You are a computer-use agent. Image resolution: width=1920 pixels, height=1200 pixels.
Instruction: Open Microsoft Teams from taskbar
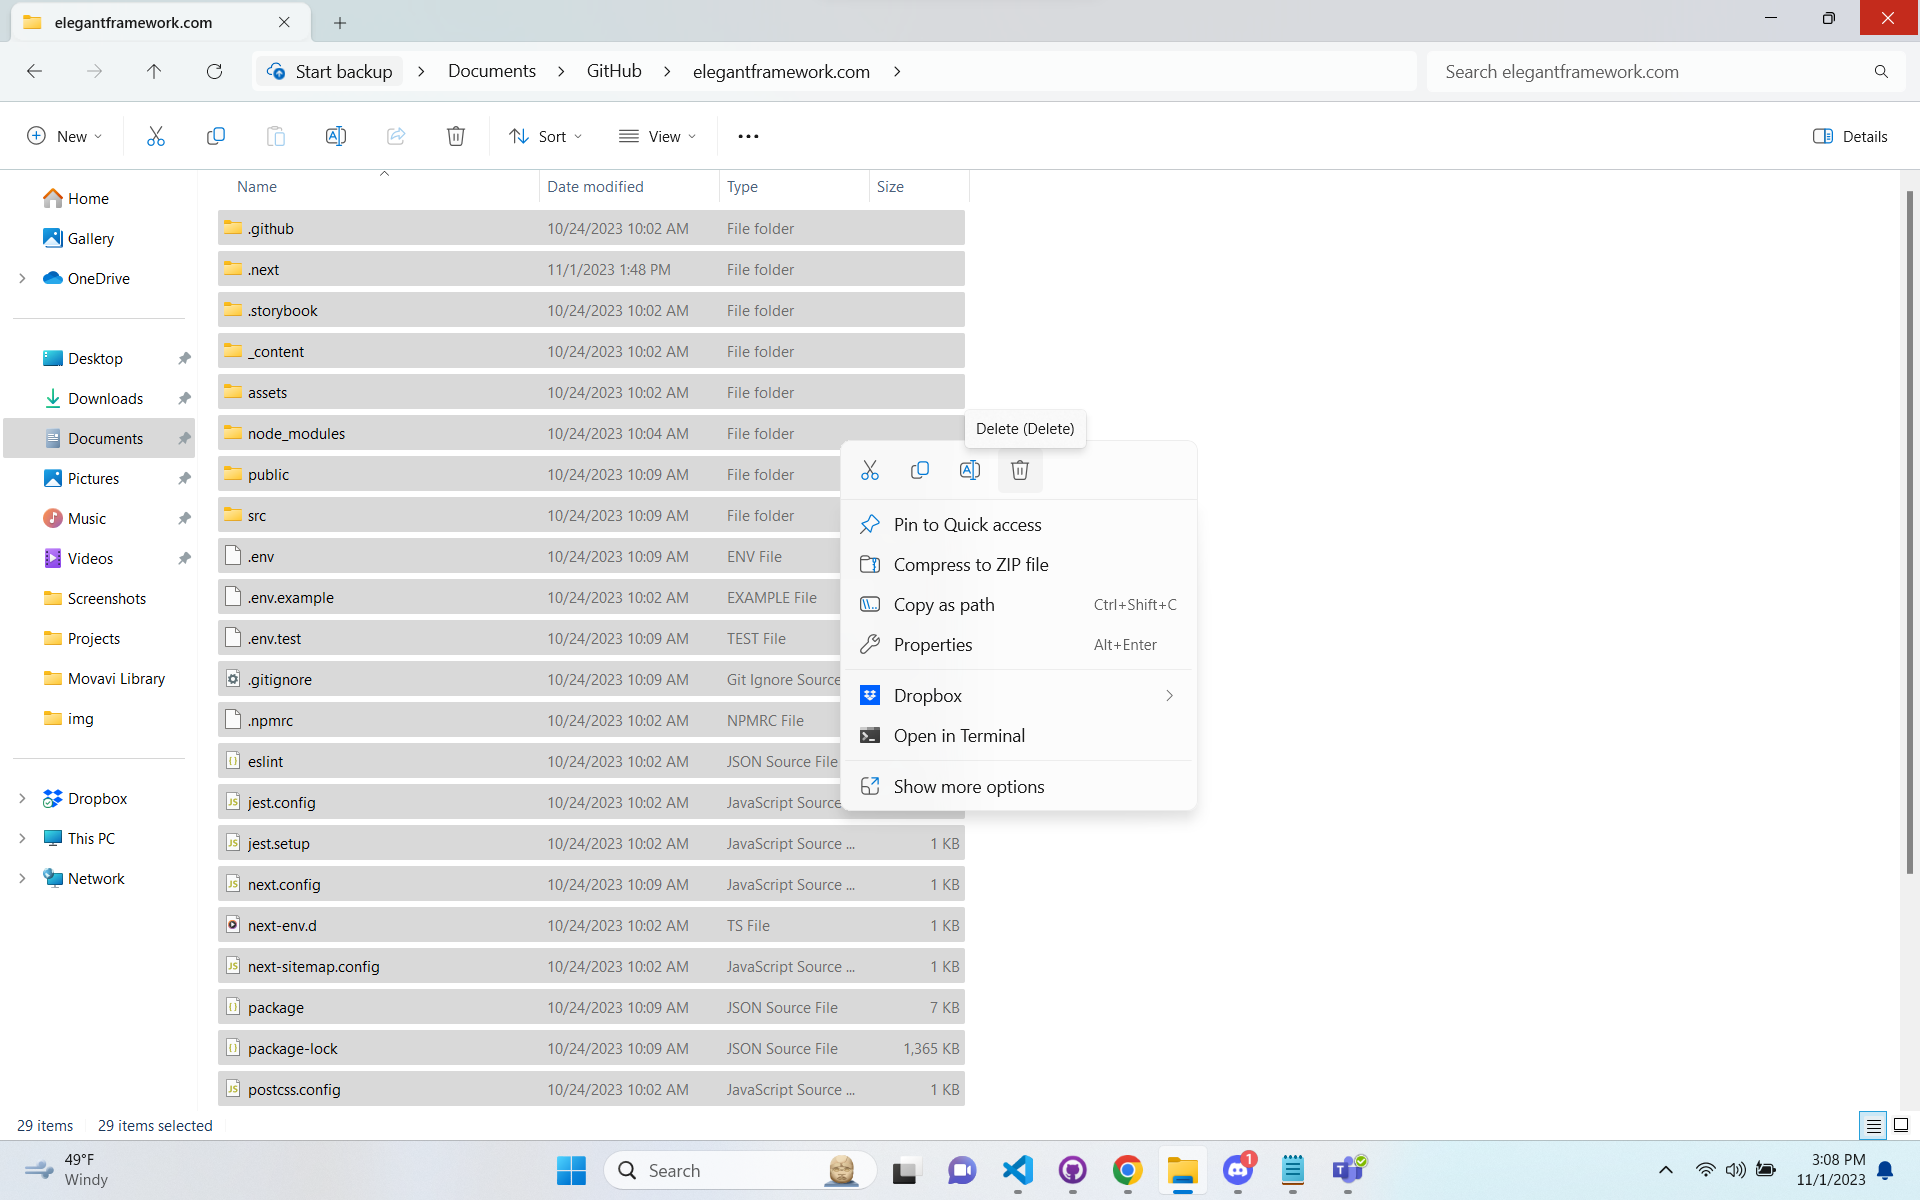[x=1348, y=1170]
